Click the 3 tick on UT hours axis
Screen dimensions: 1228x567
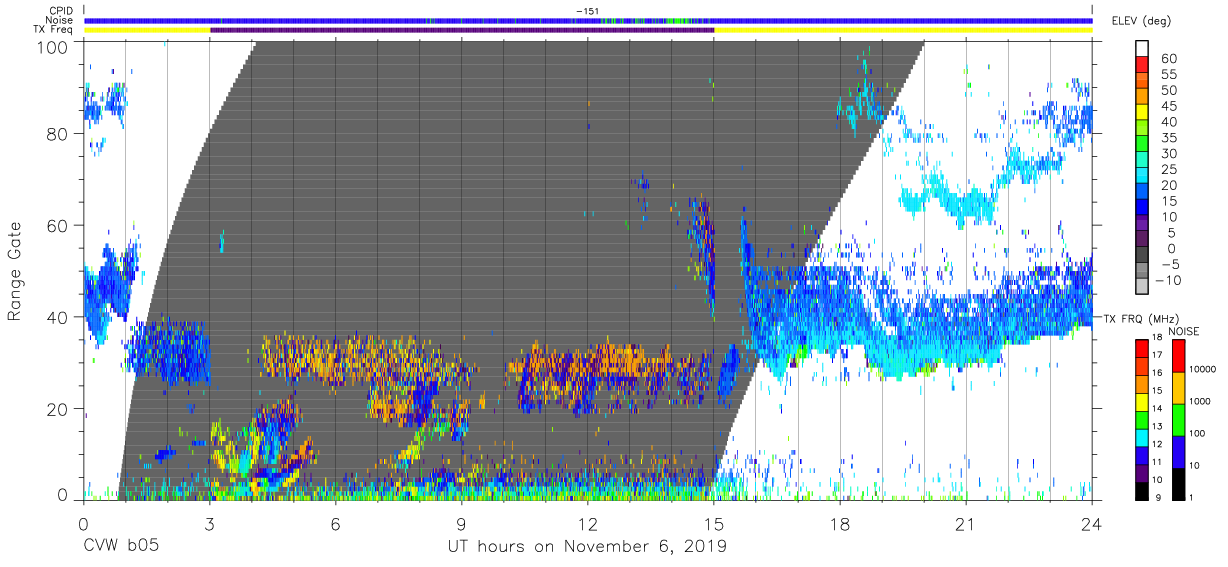[x=209, y=524]
